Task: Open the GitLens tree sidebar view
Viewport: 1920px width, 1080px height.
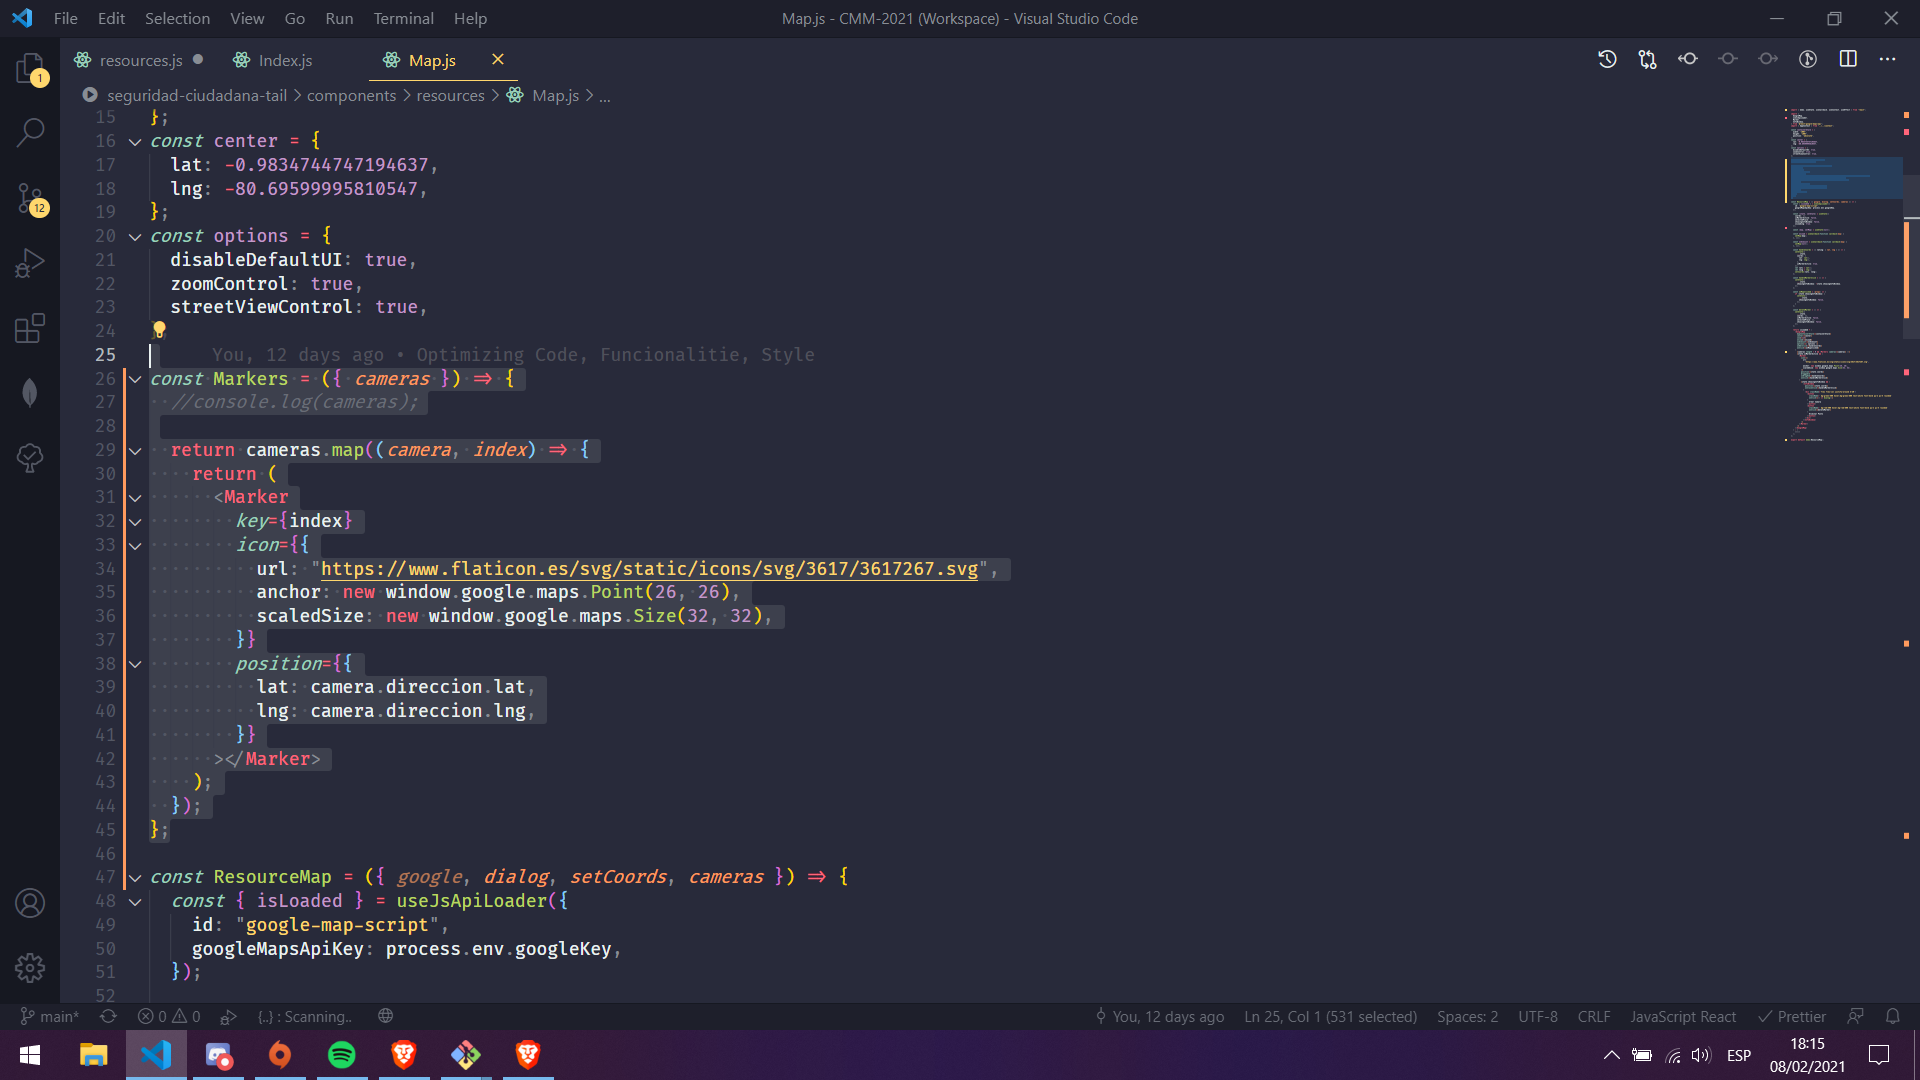Action: click(30, 458)
